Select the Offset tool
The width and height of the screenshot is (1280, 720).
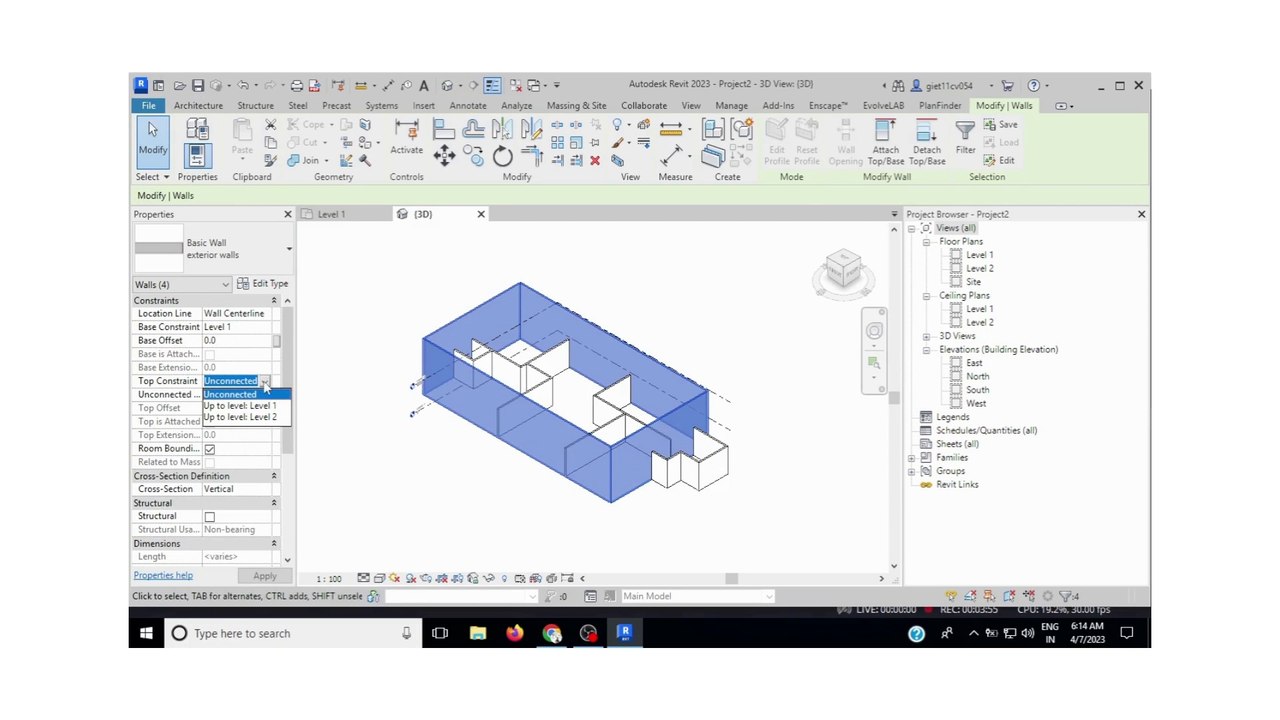(474, 128)
